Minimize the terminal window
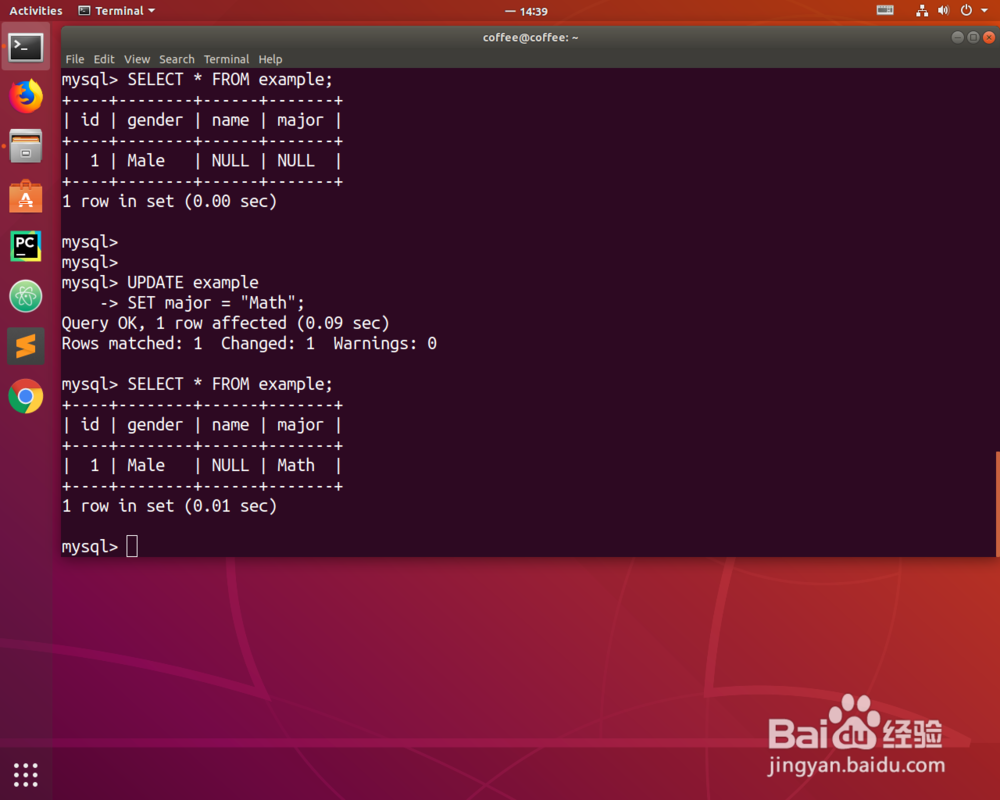The image size is (1000, 800). [957, 38]
